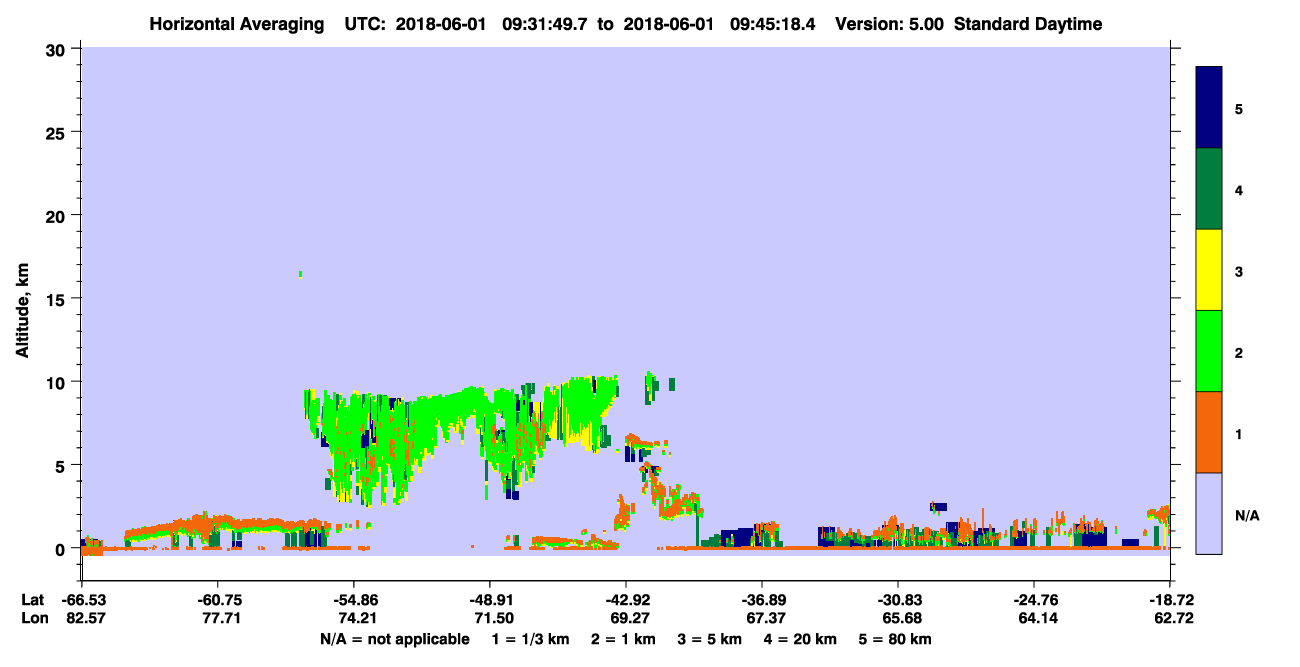Click the dark blue colorbar segment labeled 5

pyautogui.click(x=1209, y=107)
